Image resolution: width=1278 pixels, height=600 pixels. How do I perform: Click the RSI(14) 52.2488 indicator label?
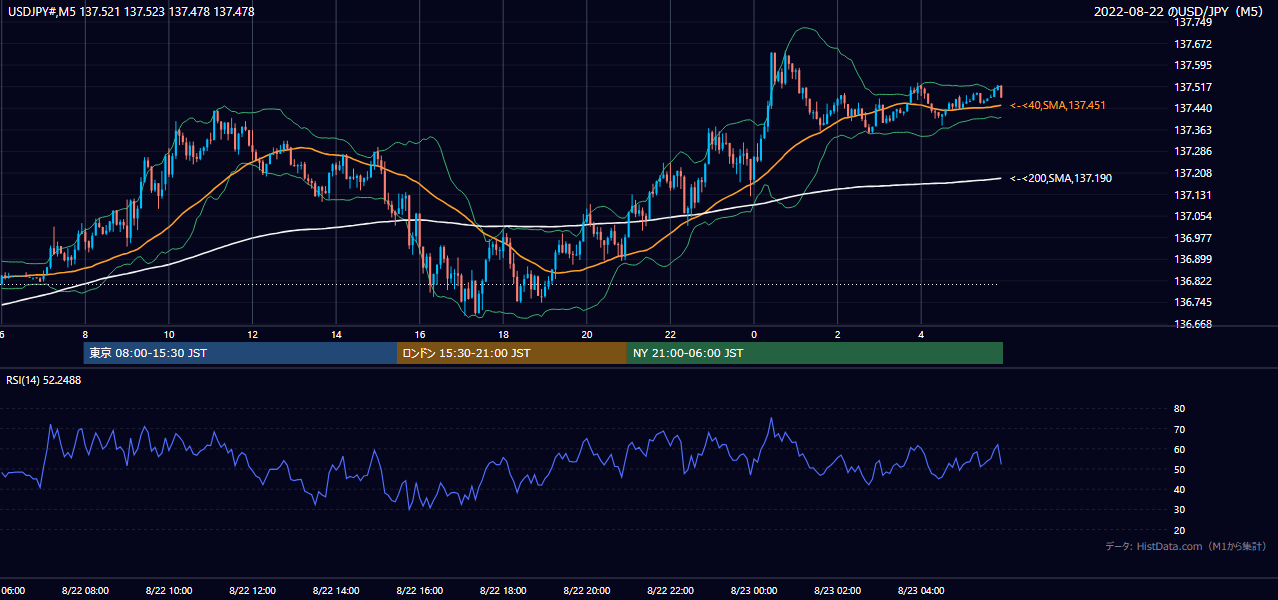(44, 380)
